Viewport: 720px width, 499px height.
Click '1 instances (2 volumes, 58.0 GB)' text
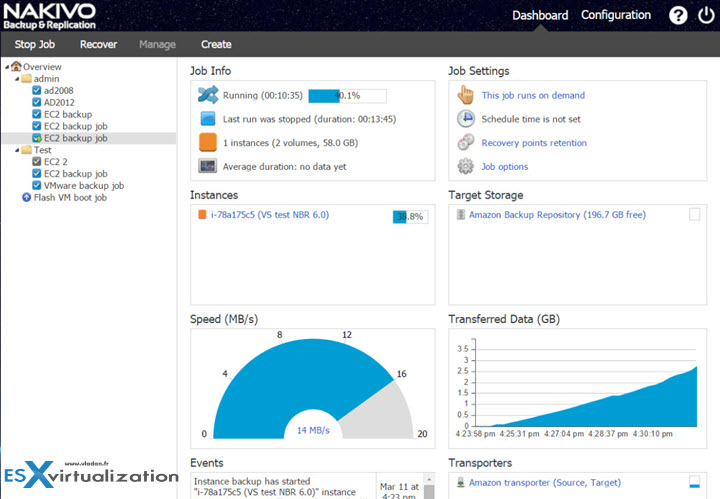click(x=290, y=143)
